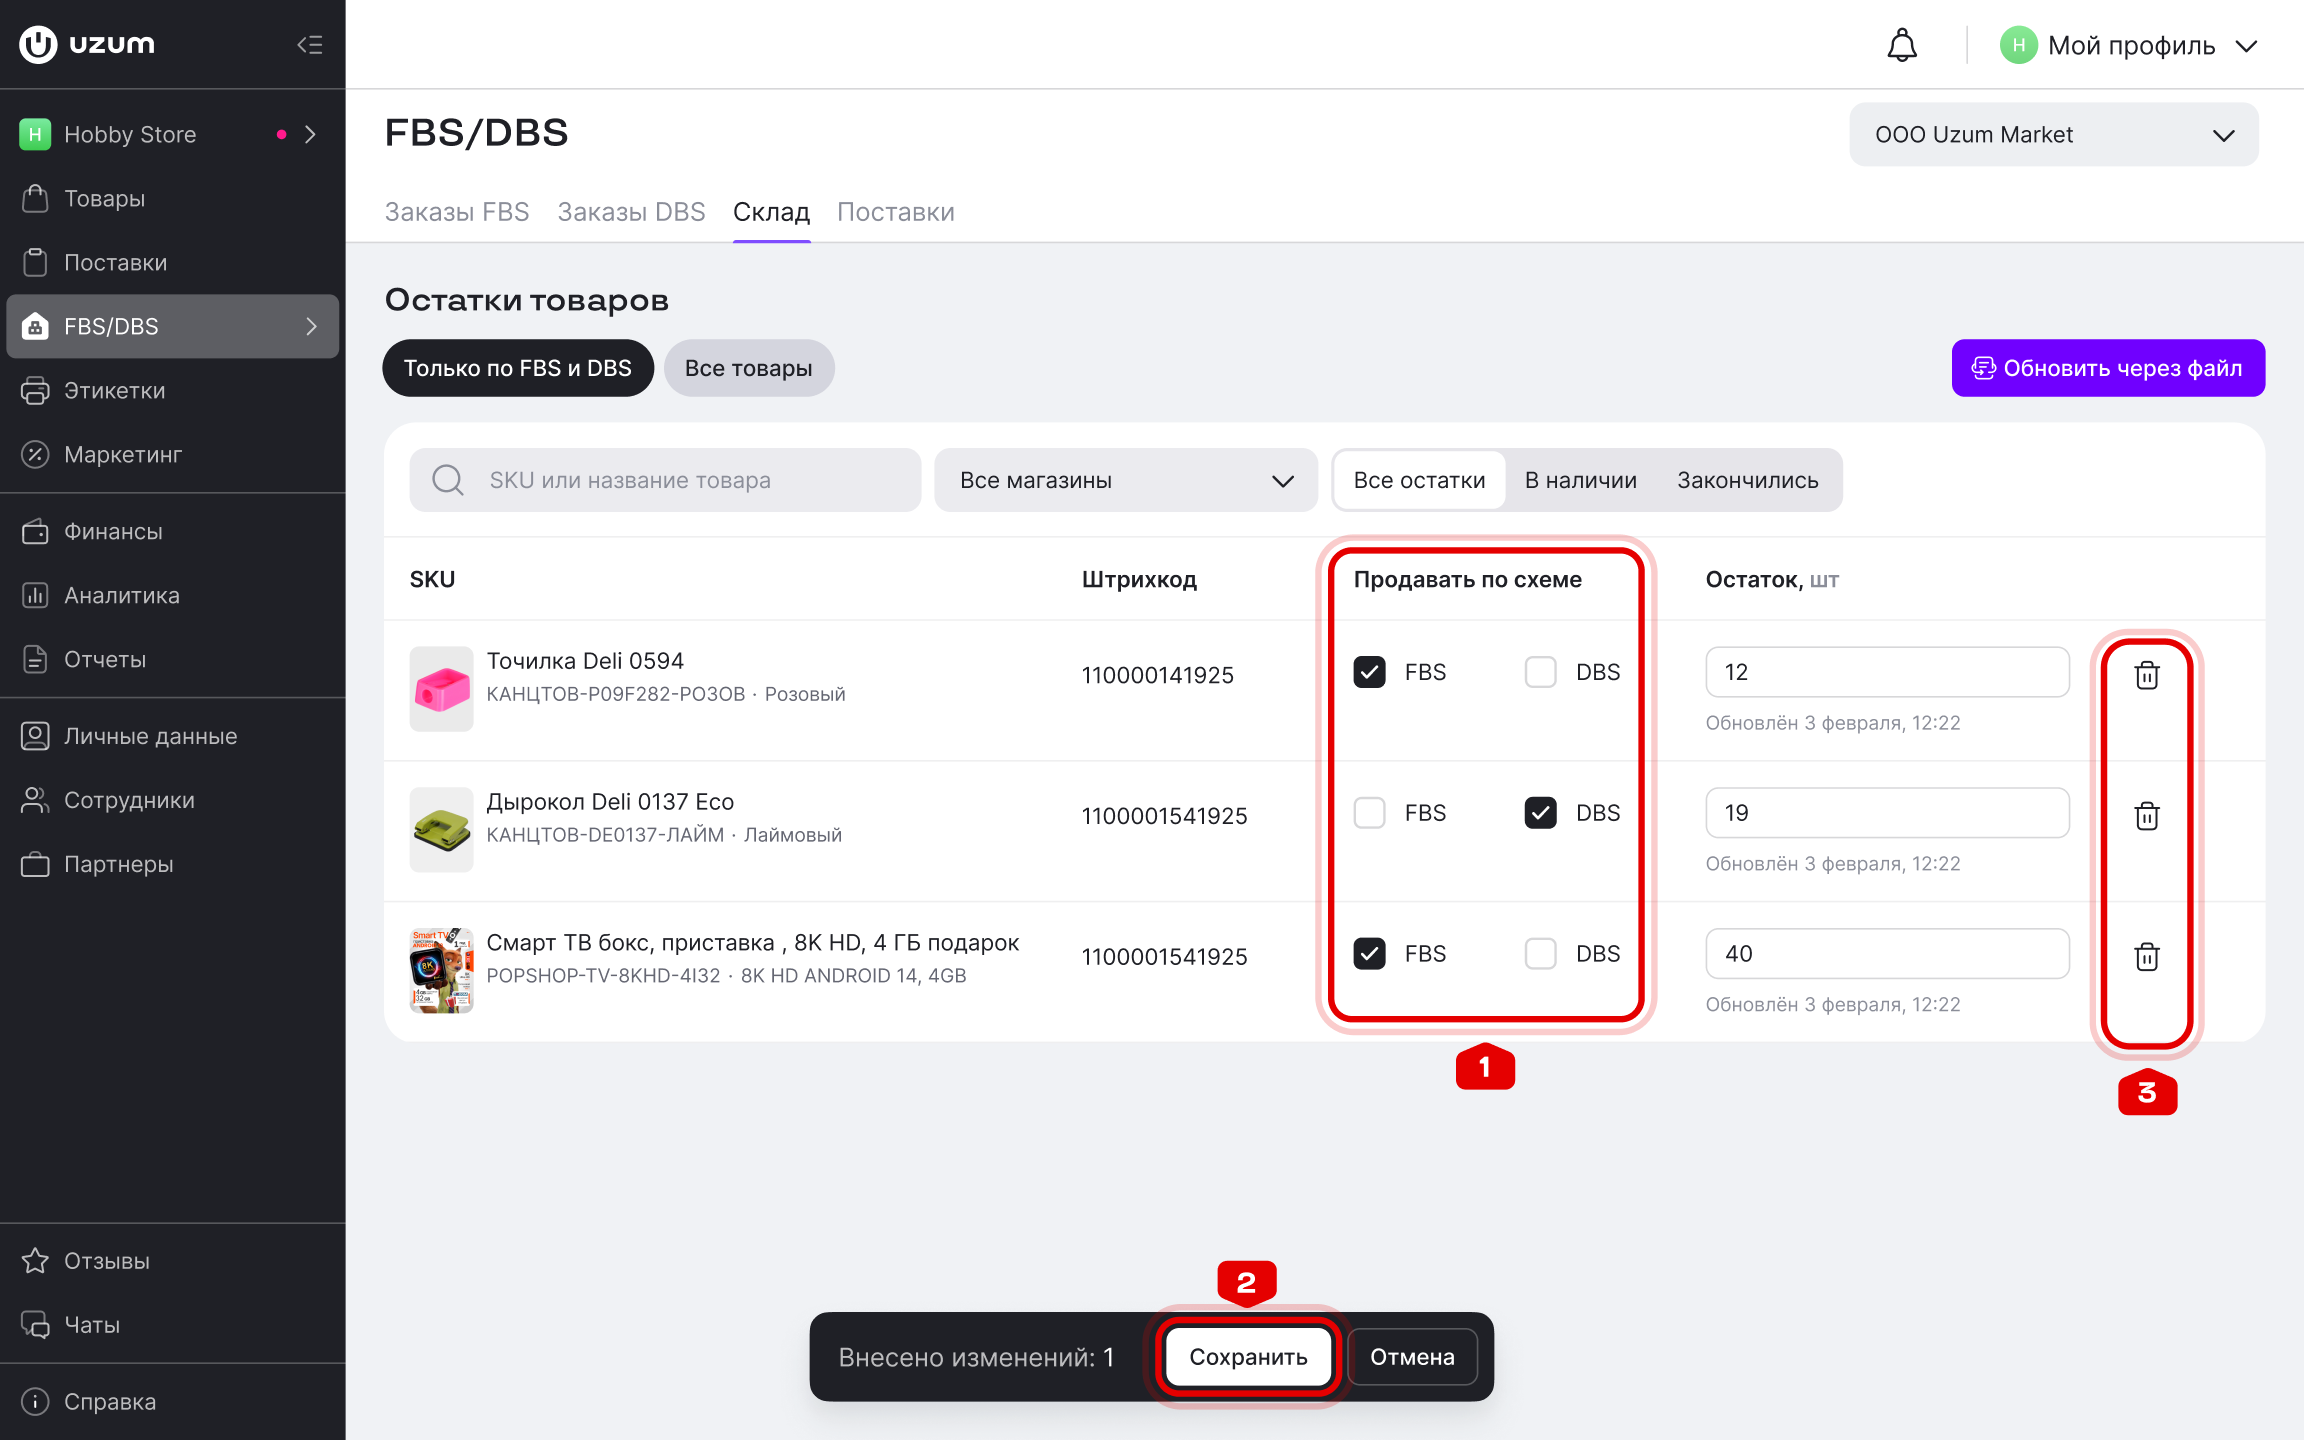Screen dimensions: 2304x1440
Task: Uncheck FBS for Смарт ТВ бокс
Action: 1369,954
